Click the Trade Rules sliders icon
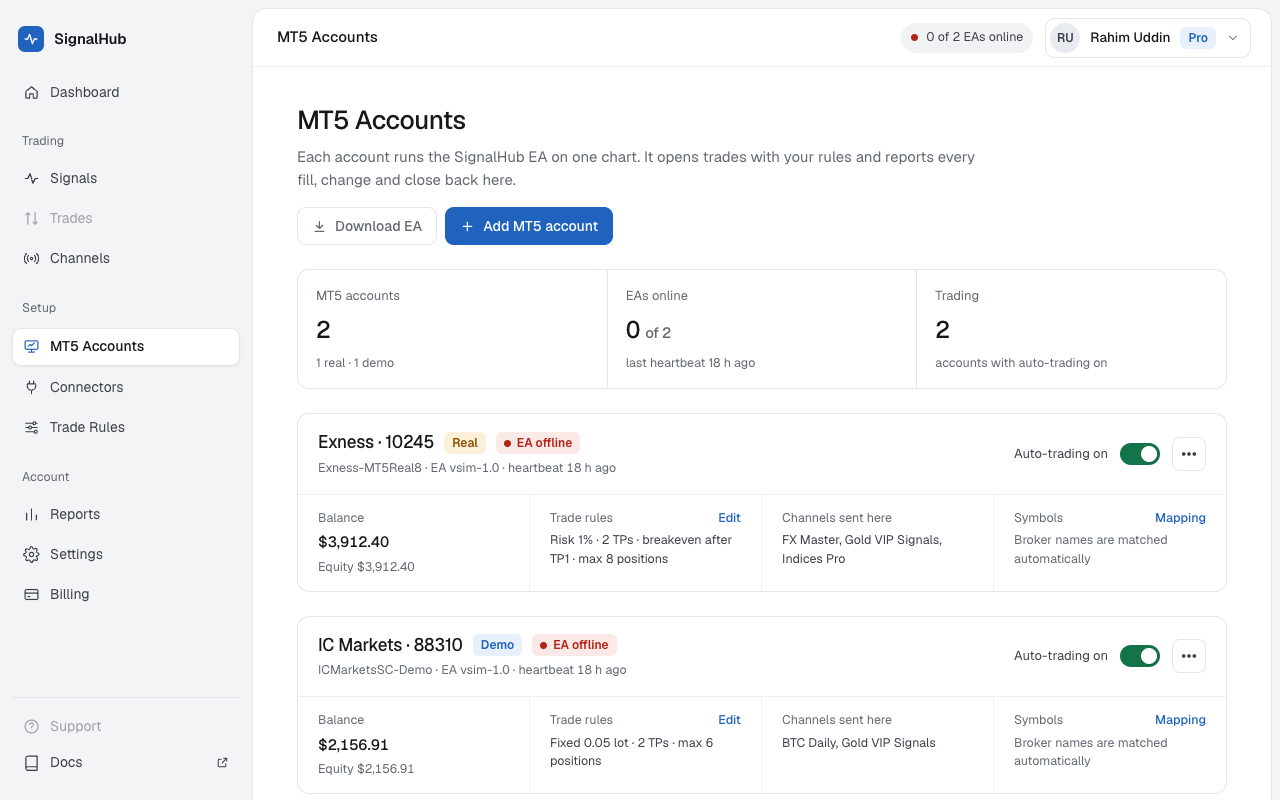The height and width of the screenshot is (800, 1280). tap(31, 427)
